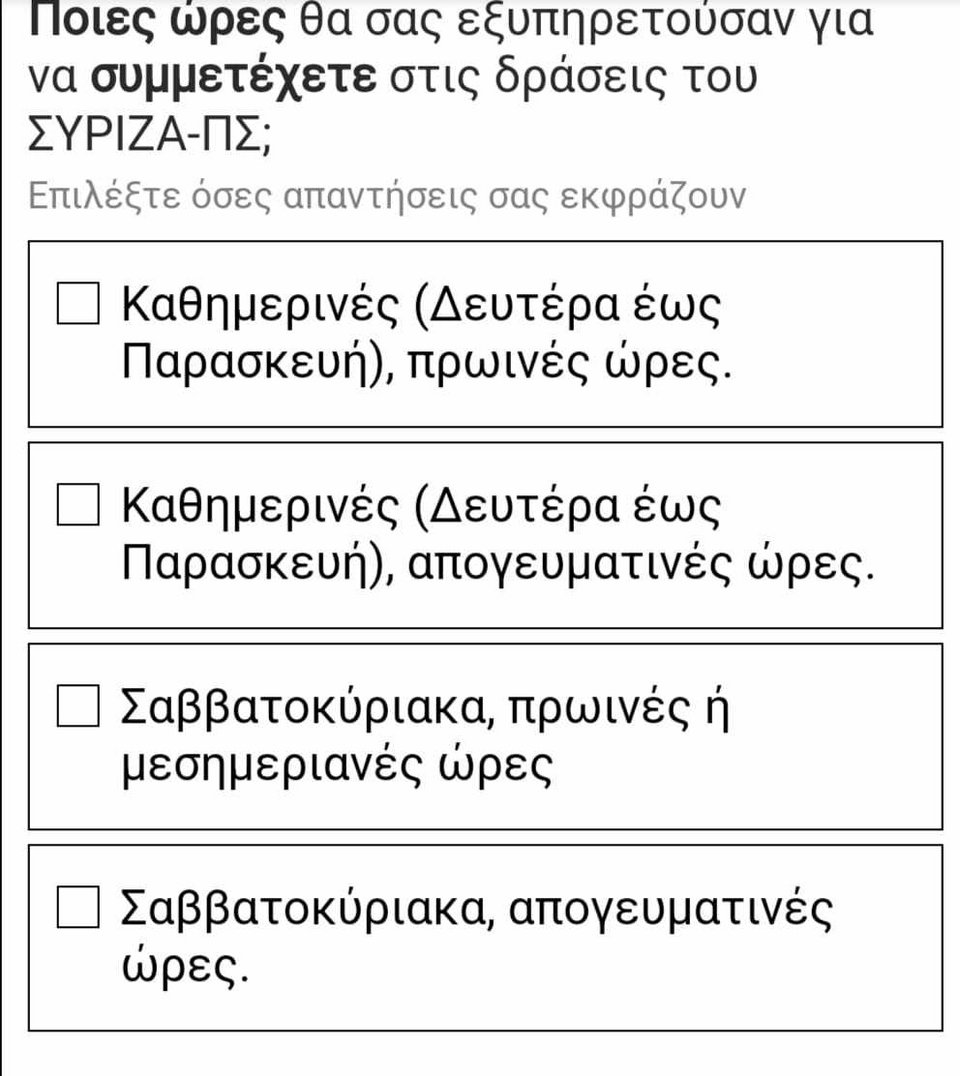The height and width of the screenshot is (1076, 960).
Task: Click 'Καθημερινές (Δευτέρα έως' in the first option
Action: (x=420, y=303)
